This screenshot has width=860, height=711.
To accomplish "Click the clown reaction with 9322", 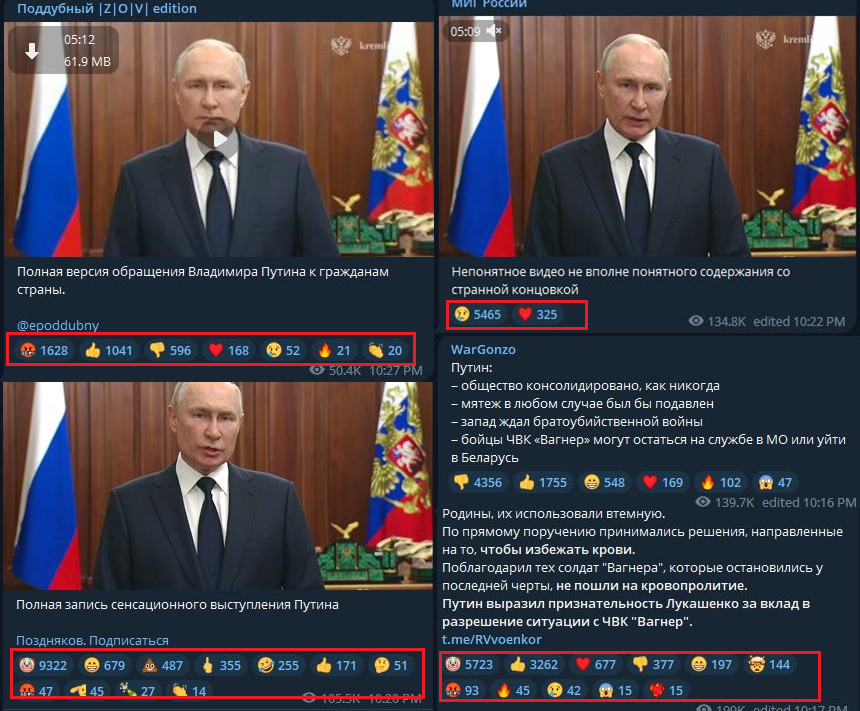I will click(43, 665).
